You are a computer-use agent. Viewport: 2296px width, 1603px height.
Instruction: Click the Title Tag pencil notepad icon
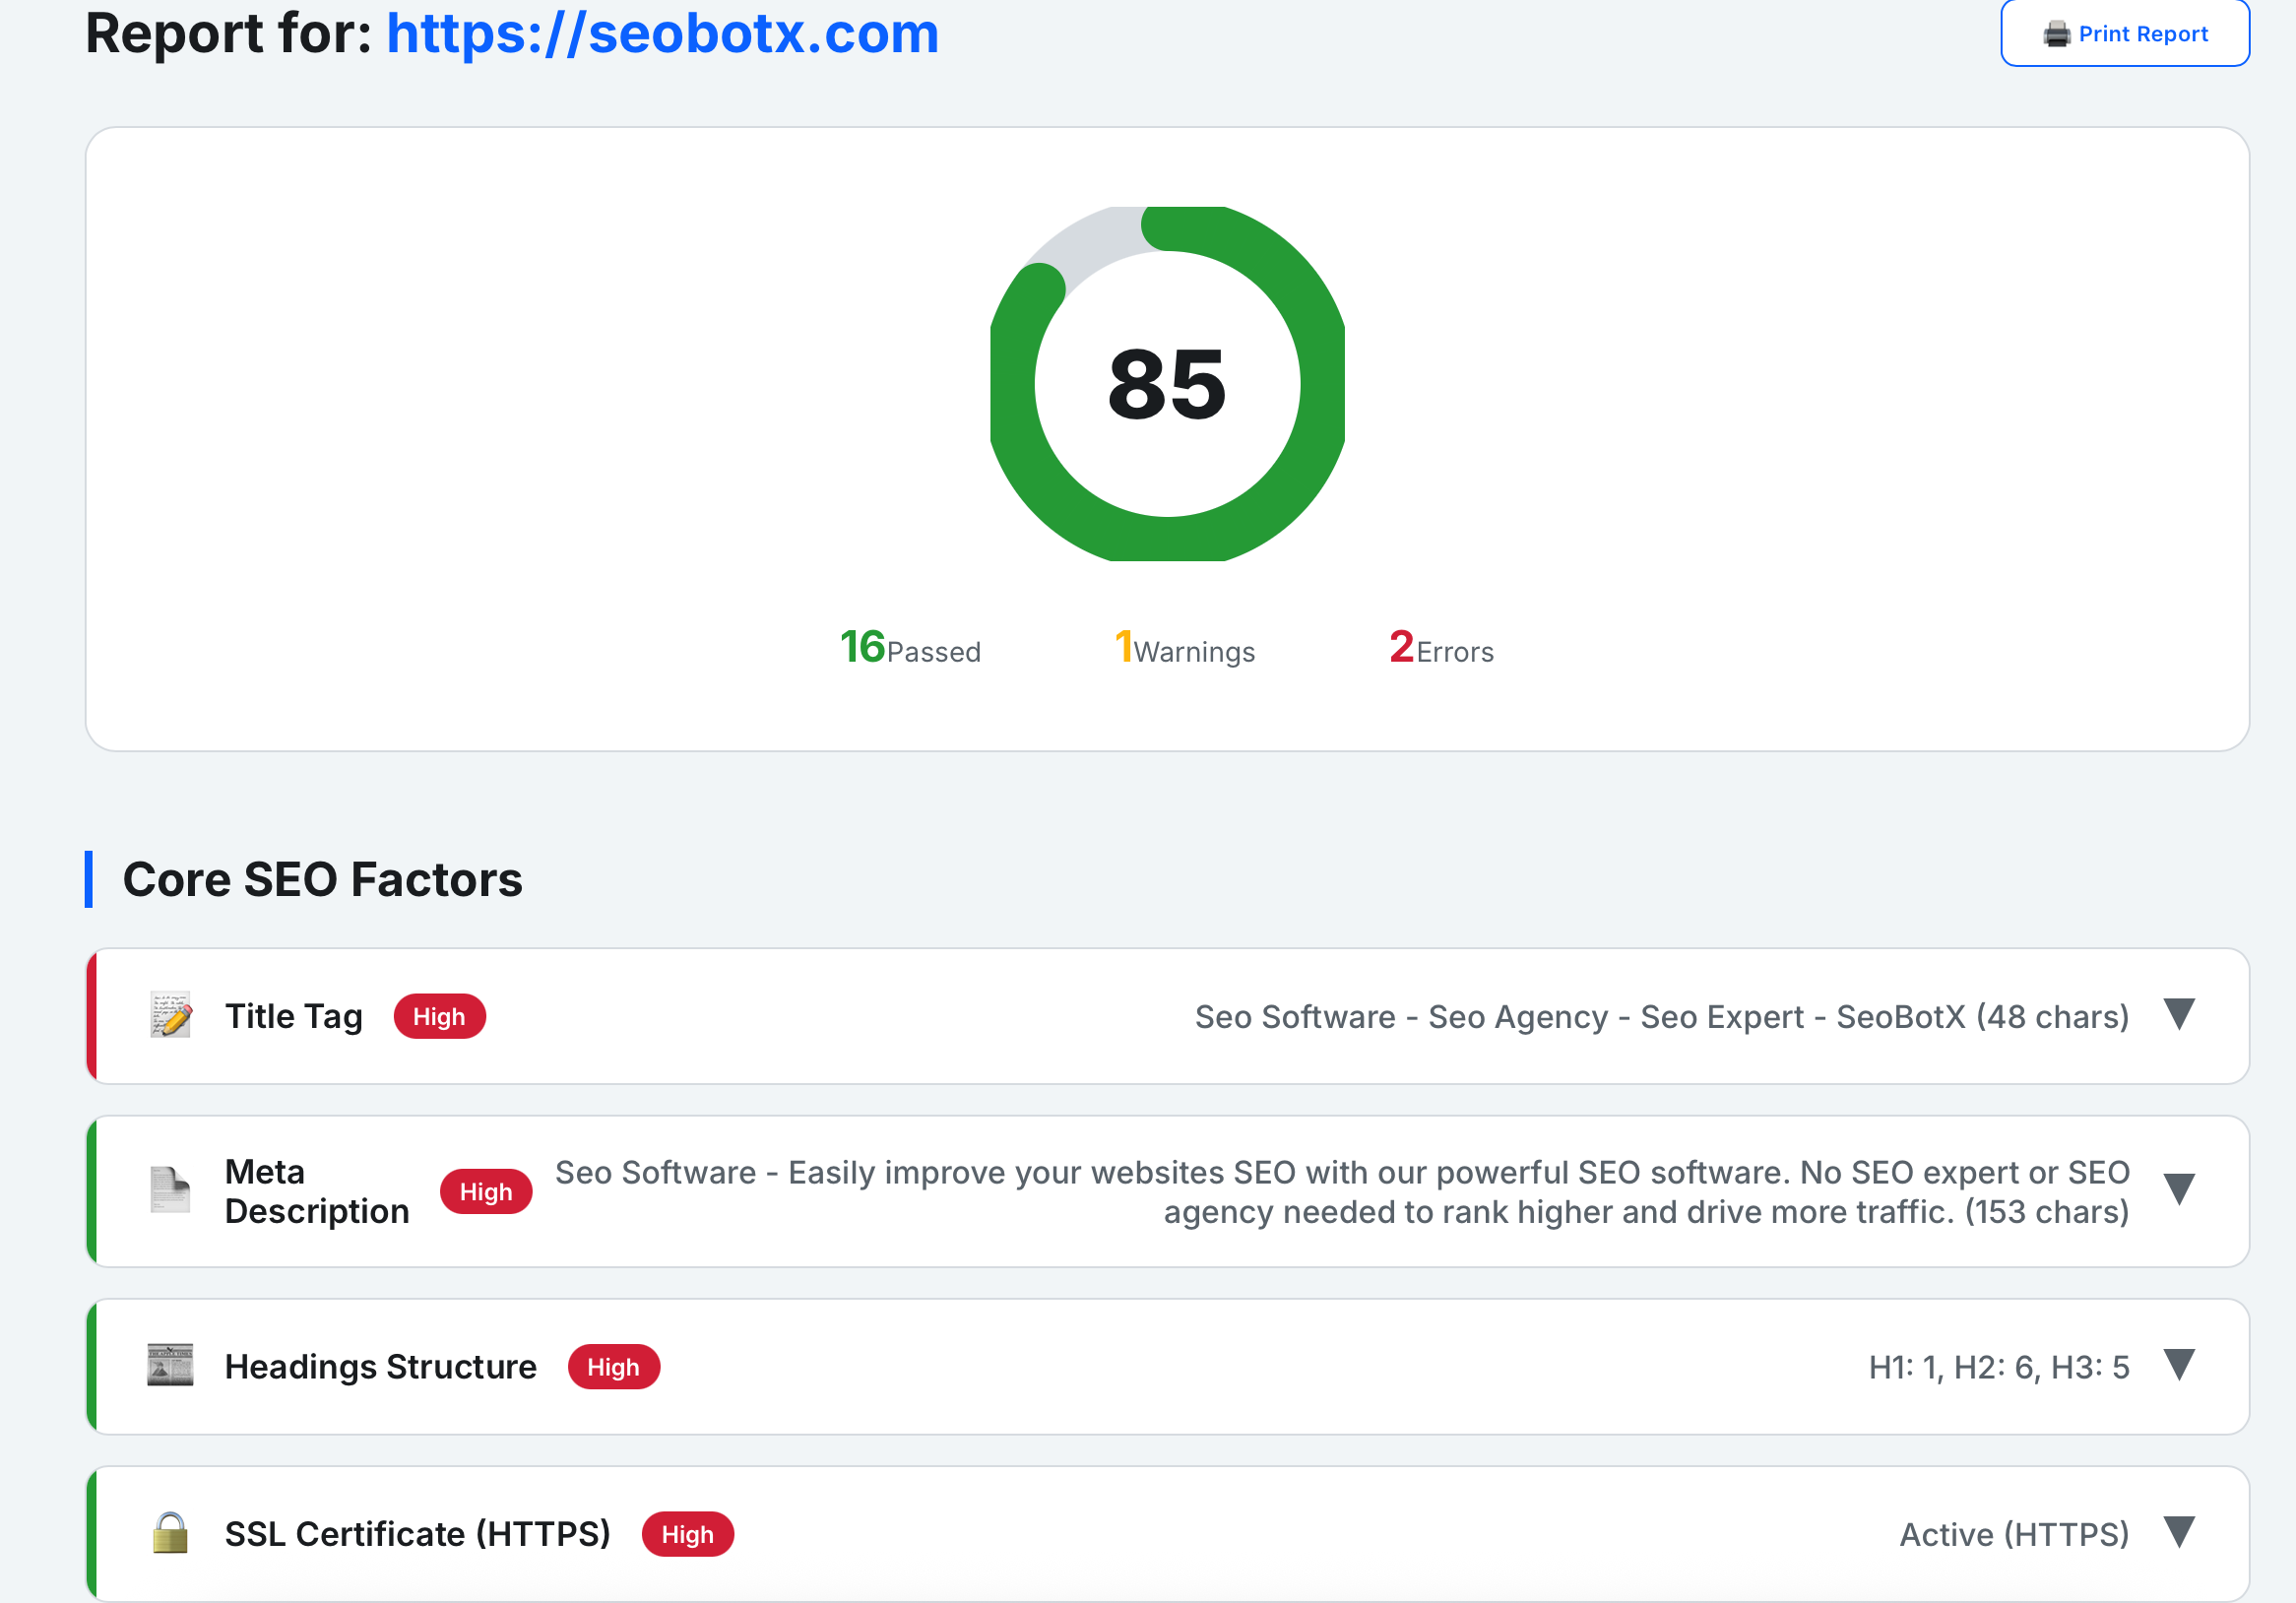[171, 1015]
